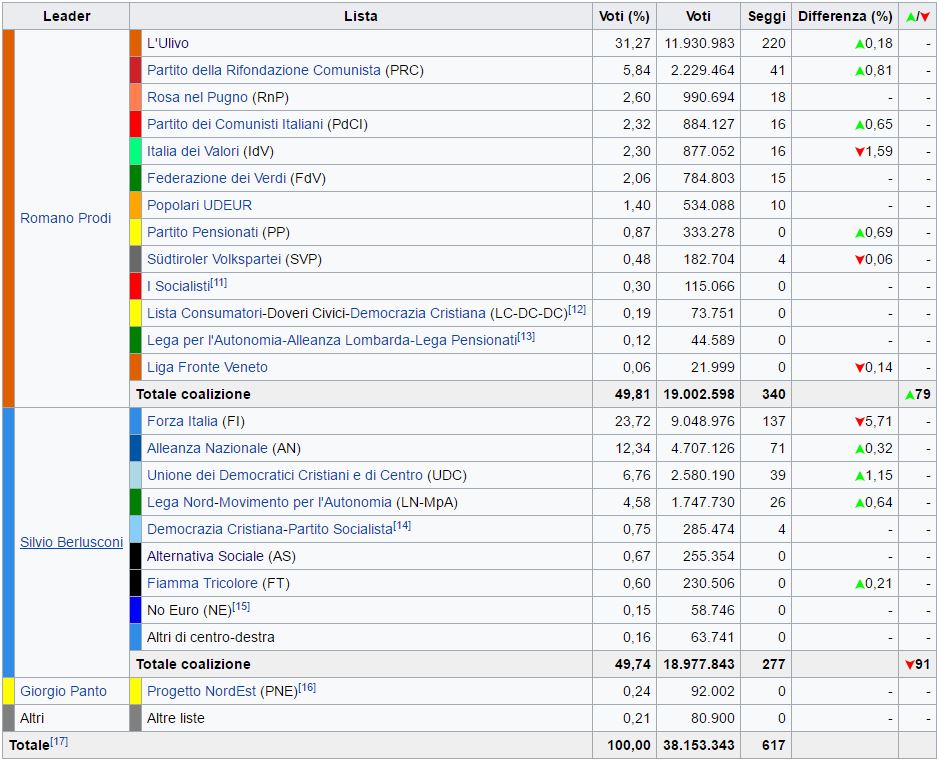Click the red down arrow in Liga Fronte Veneto row

tap(859, 367)
